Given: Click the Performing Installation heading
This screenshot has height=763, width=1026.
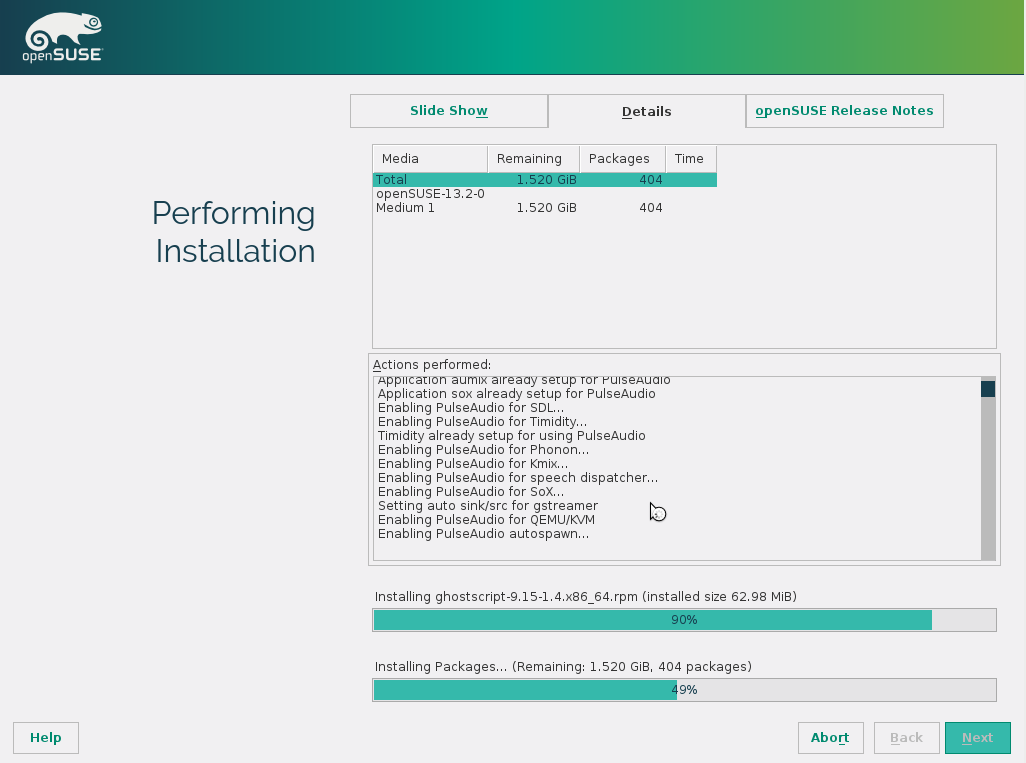Looking at the screenshot, I should pyautogui.click(x=234, y=232).
